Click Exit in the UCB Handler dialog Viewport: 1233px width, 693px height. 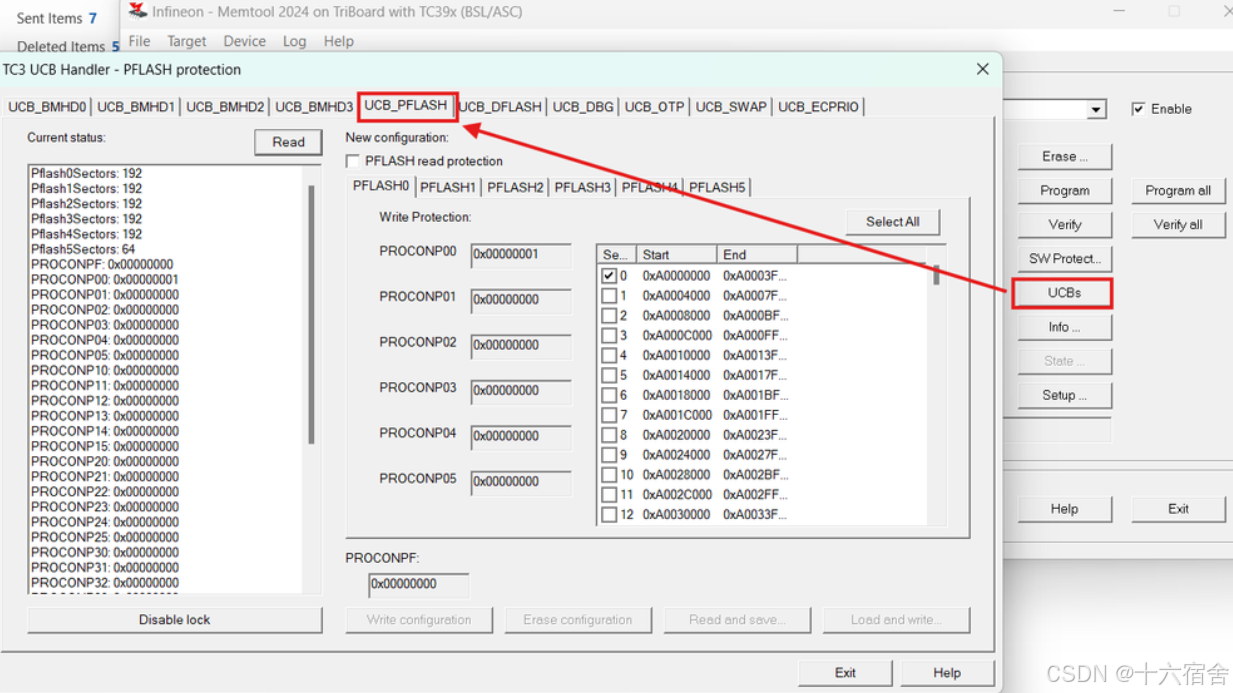pyautogui.click(x=845, y=673)
